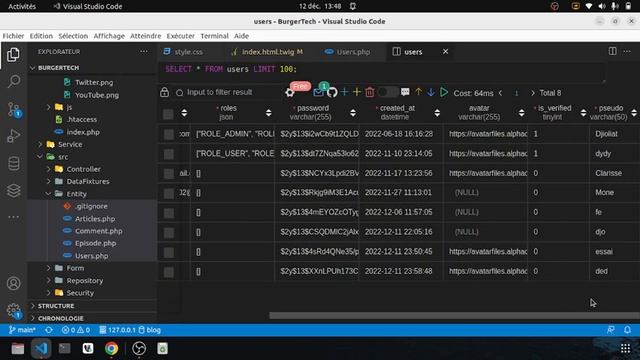The height and width of the screenshot is (360, 640).
Task: Switch to the style.css tab
Action: 188,52
